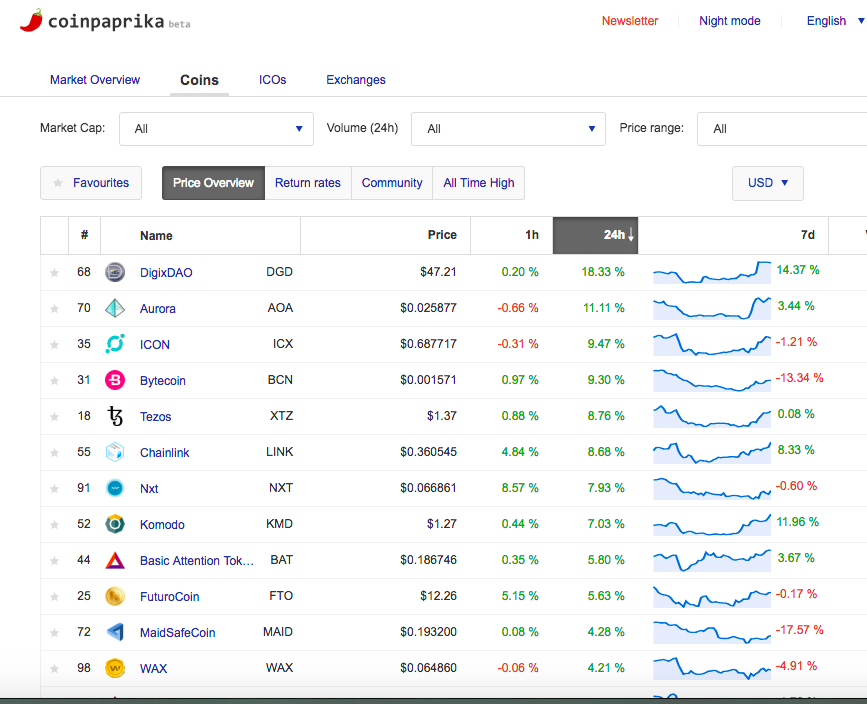Screen dimensions: 867x704
Task: Add Chainlink to favourites with star
Action: (54, 452)
